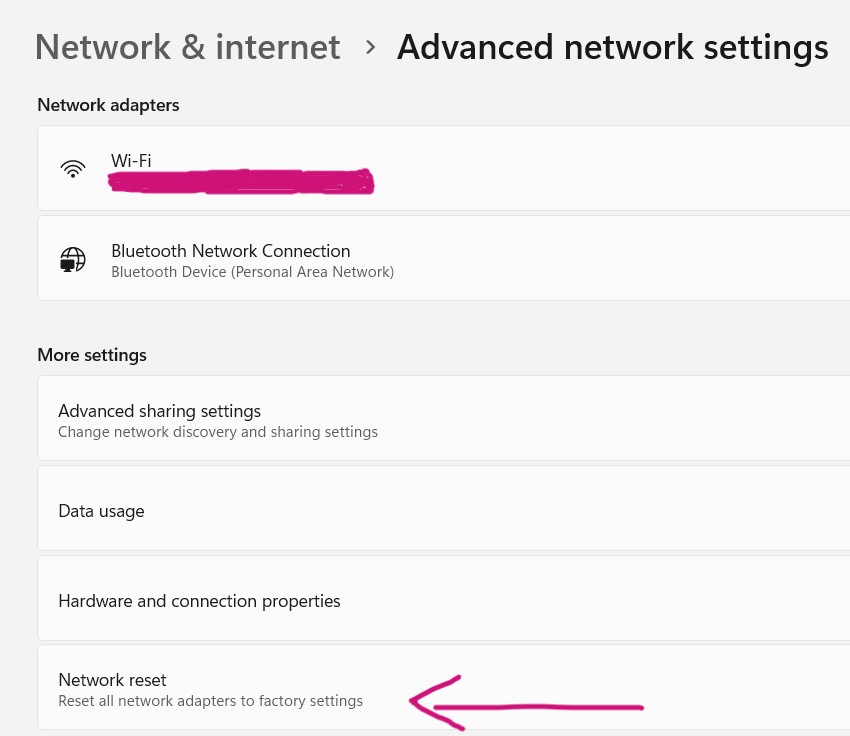Click the Wi-Fi label text

130,160
